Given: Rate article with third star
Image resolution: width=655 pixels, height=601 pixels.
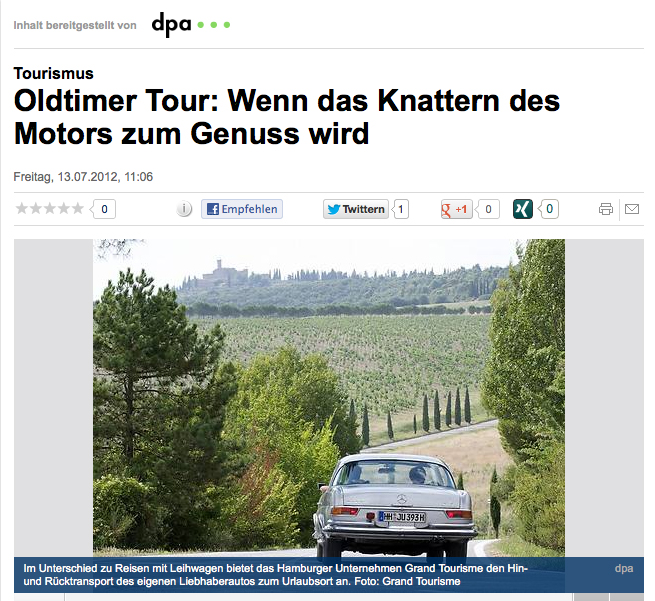Looking at the screenshot, I should point(50,208).
